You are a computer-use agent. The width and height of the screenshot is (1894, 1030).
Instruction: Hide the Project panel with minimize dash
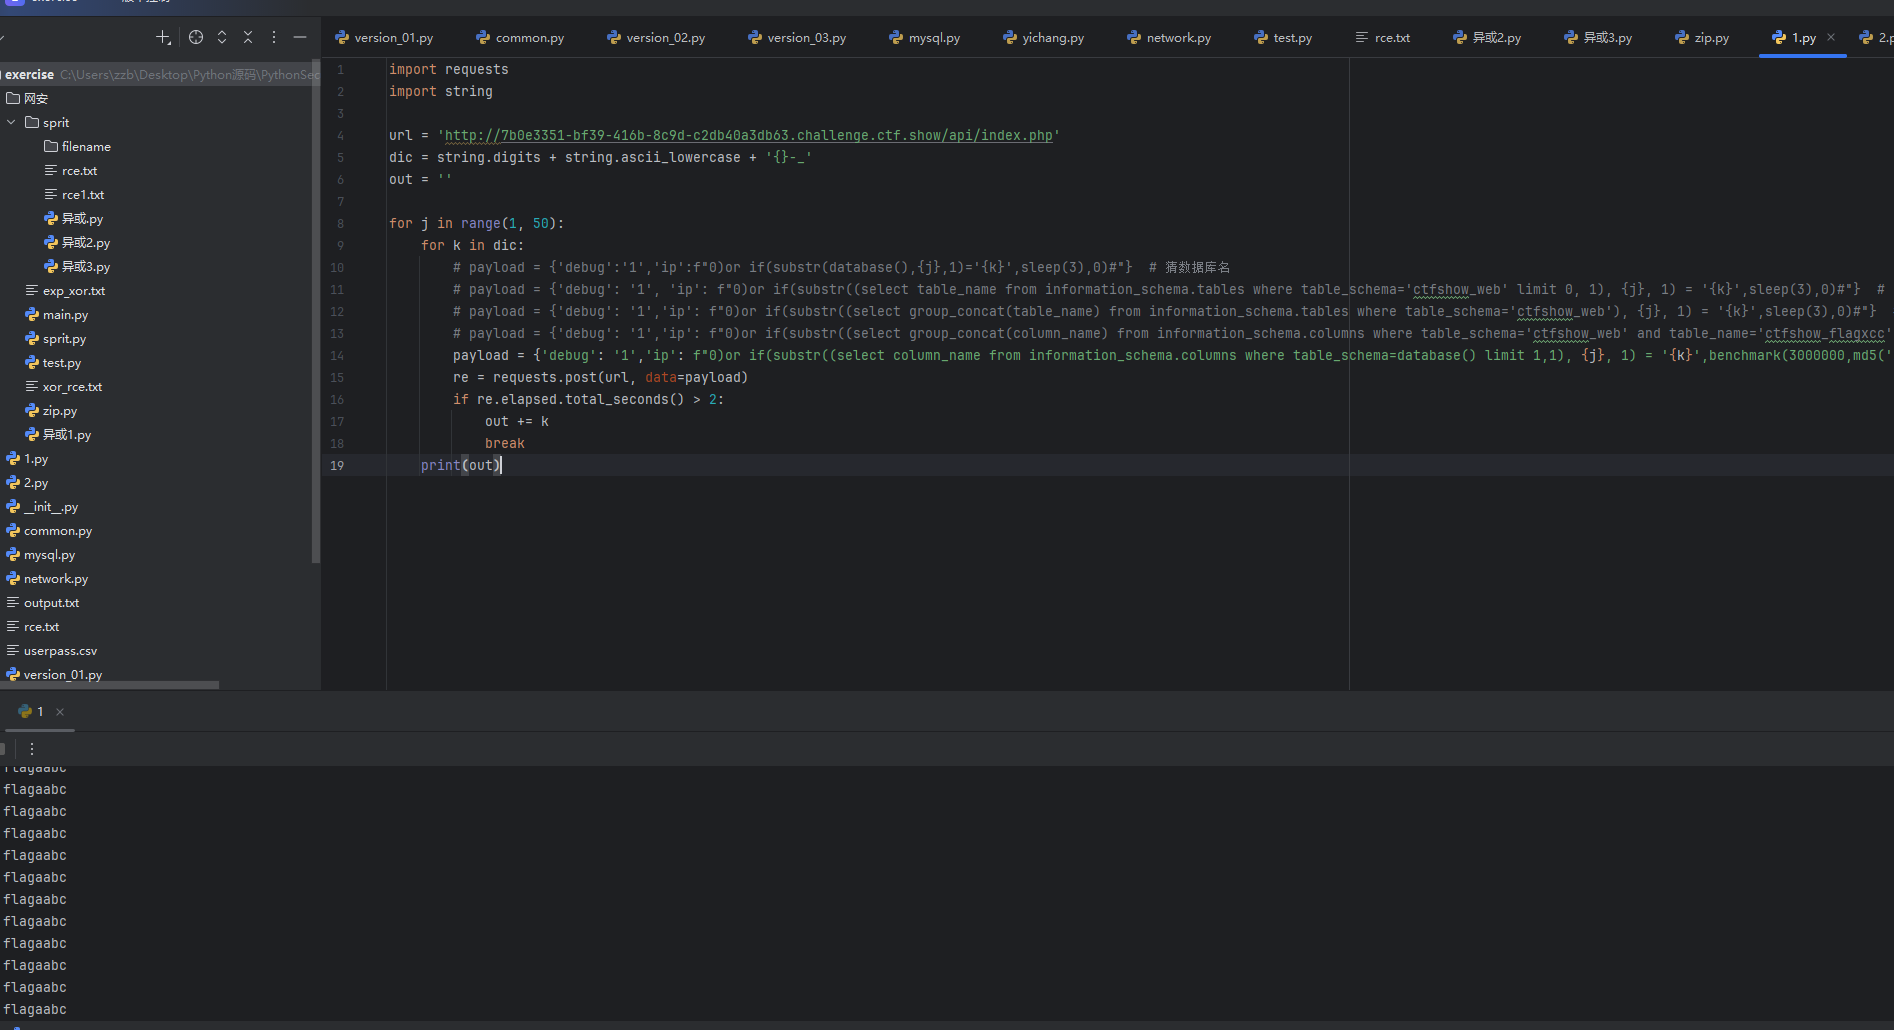pos(300,37)
